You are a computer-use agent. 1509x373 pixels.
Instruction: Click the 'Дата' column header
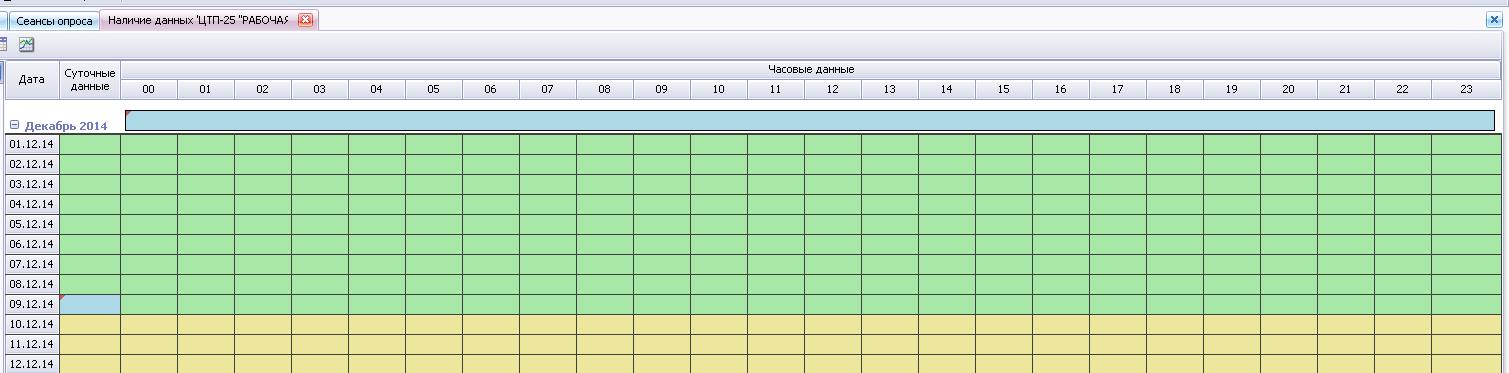click(x=32, y=79)
